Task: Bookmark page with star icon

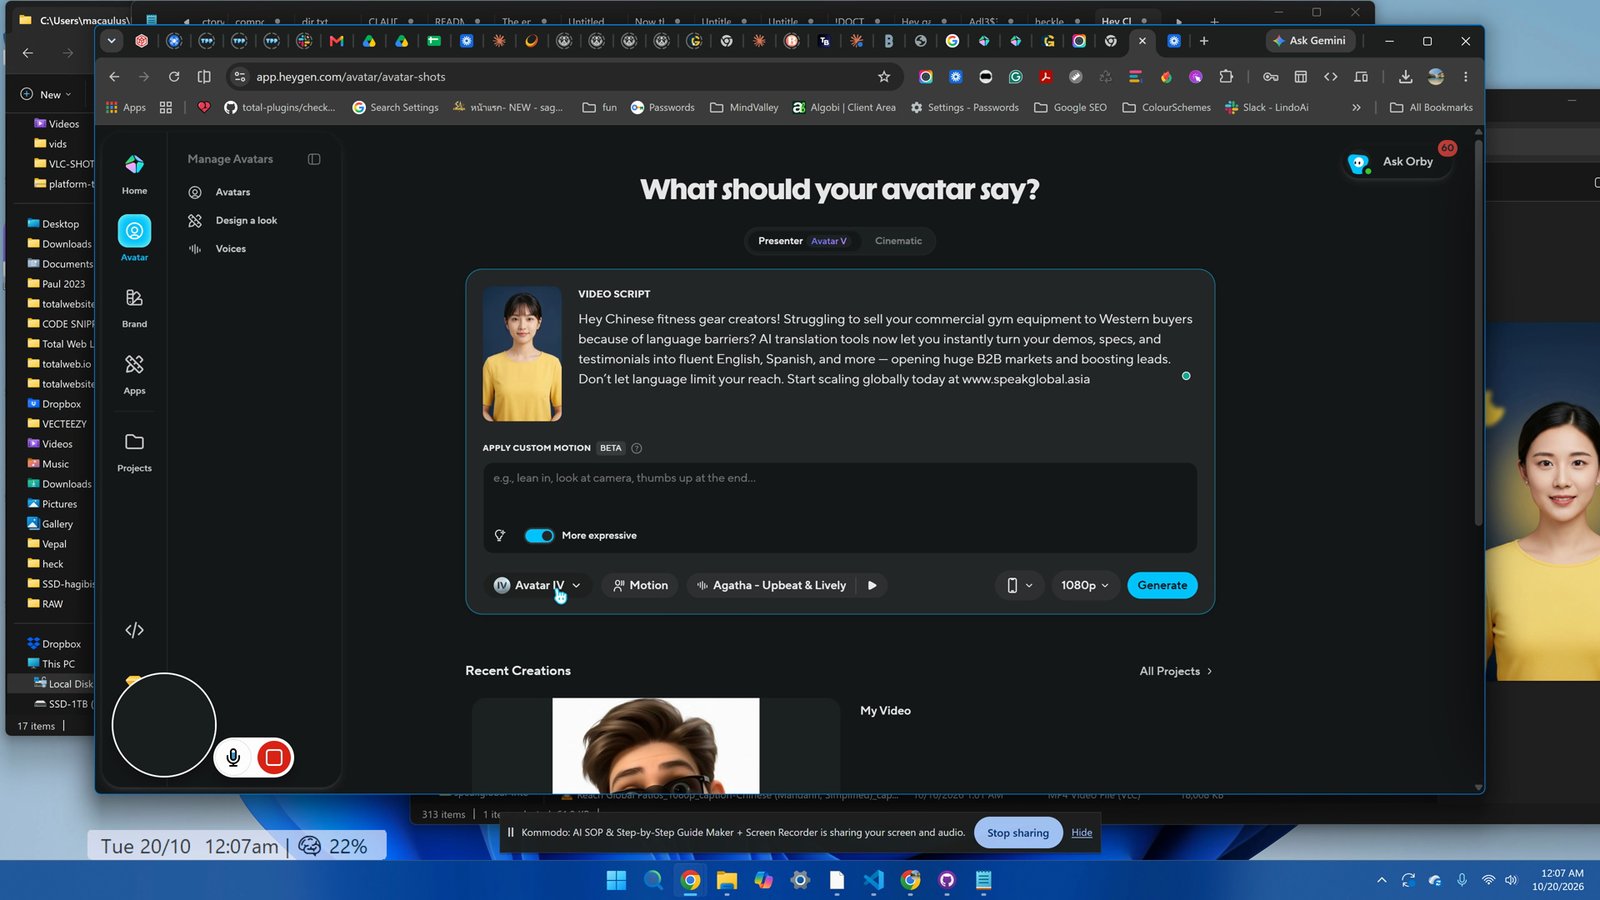Action: (x=884, y=77)
